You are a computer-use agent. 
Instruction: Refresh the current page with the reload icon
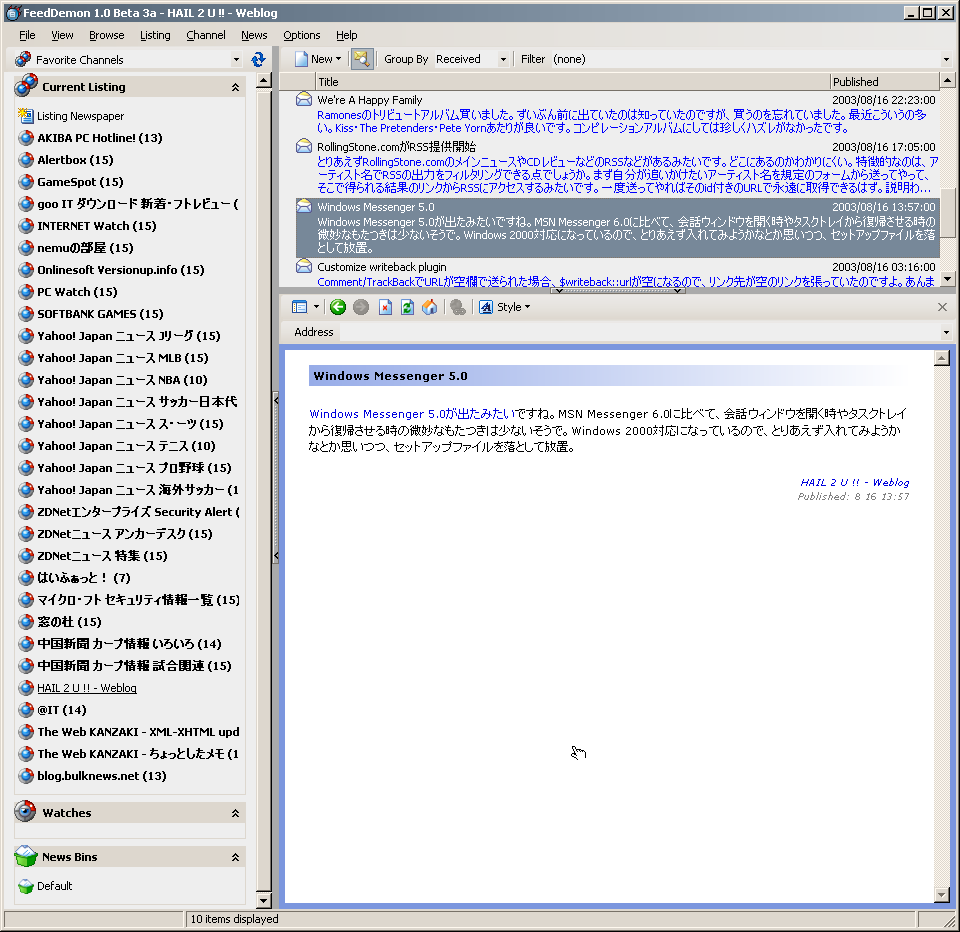click(x=408, y=306)
